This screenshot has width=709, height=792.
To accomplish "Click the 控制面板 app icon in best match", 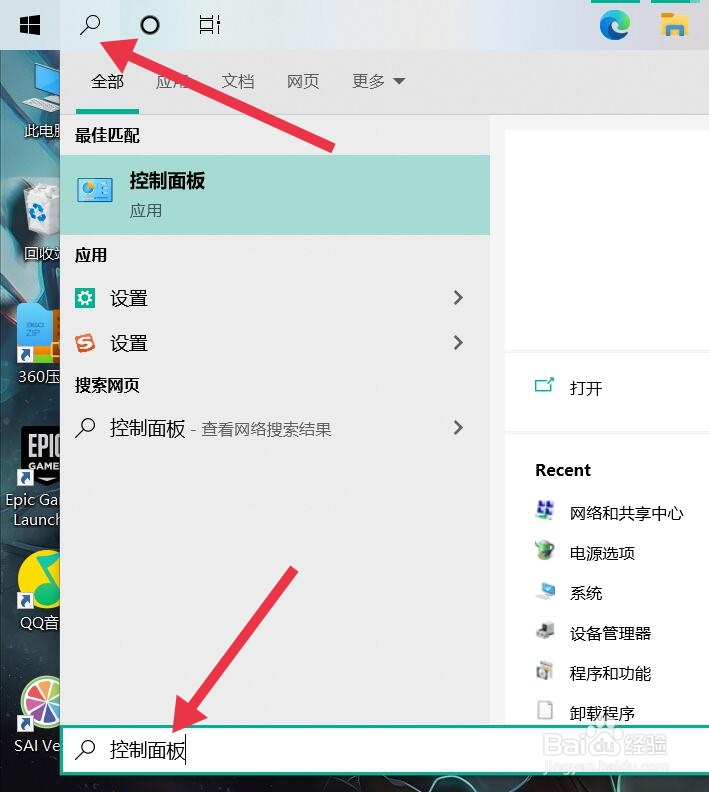I will [x=94, y=190].
